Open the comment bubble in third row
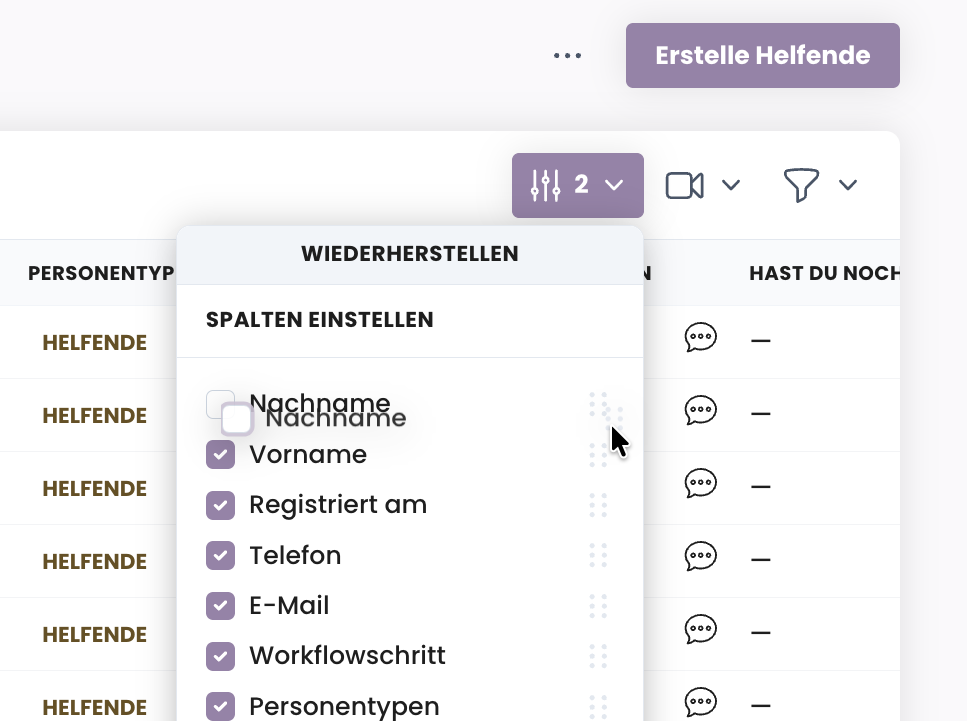Image resolution: width=967 pixels, height=721 pixels. (701, 483)
